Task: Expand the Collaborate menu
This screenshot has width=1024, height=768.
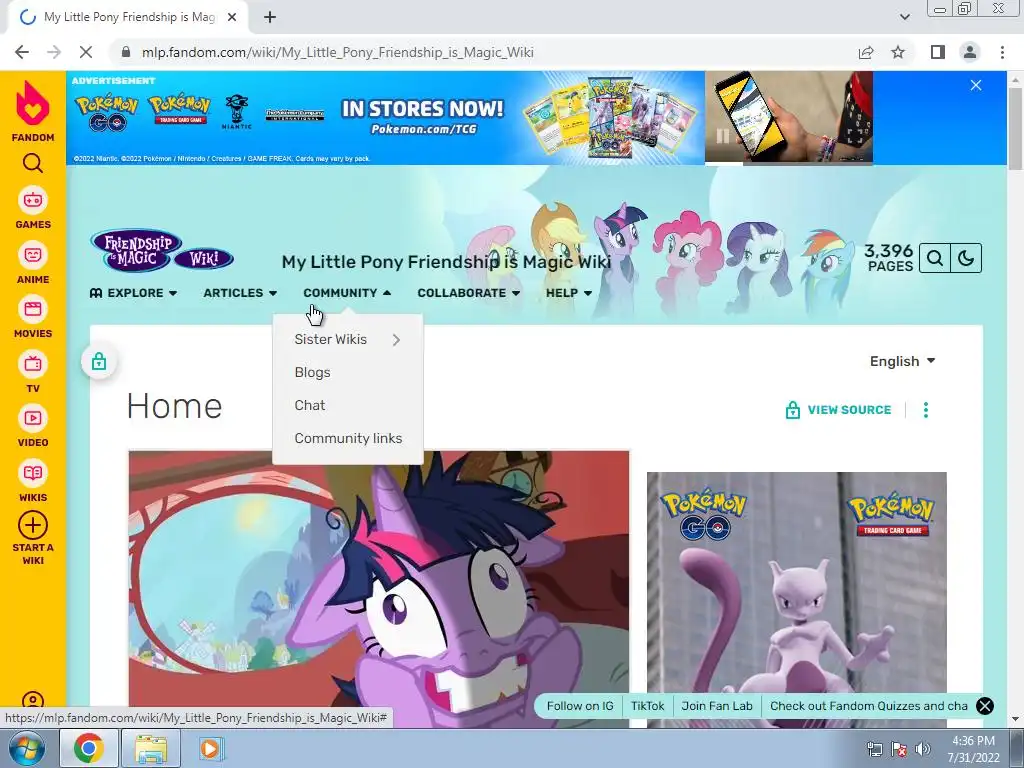Action: pos(469,293)
